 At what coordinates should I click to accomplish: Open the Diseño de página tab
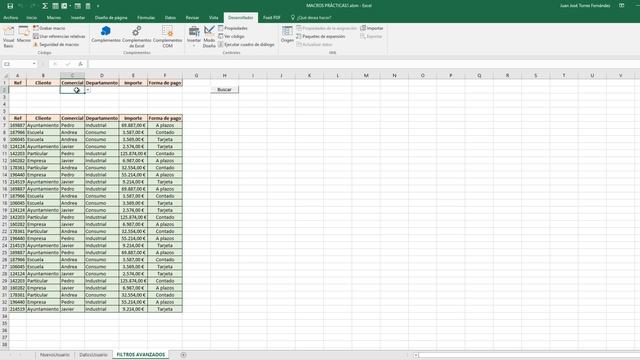111,18
